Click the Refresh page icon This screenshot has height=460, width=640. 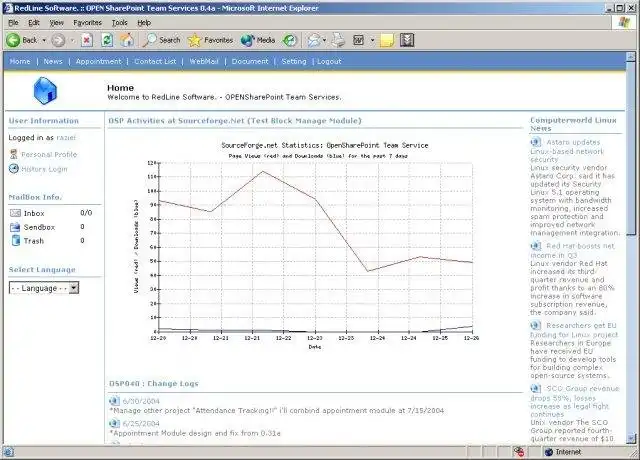click(x=107, y=40)
